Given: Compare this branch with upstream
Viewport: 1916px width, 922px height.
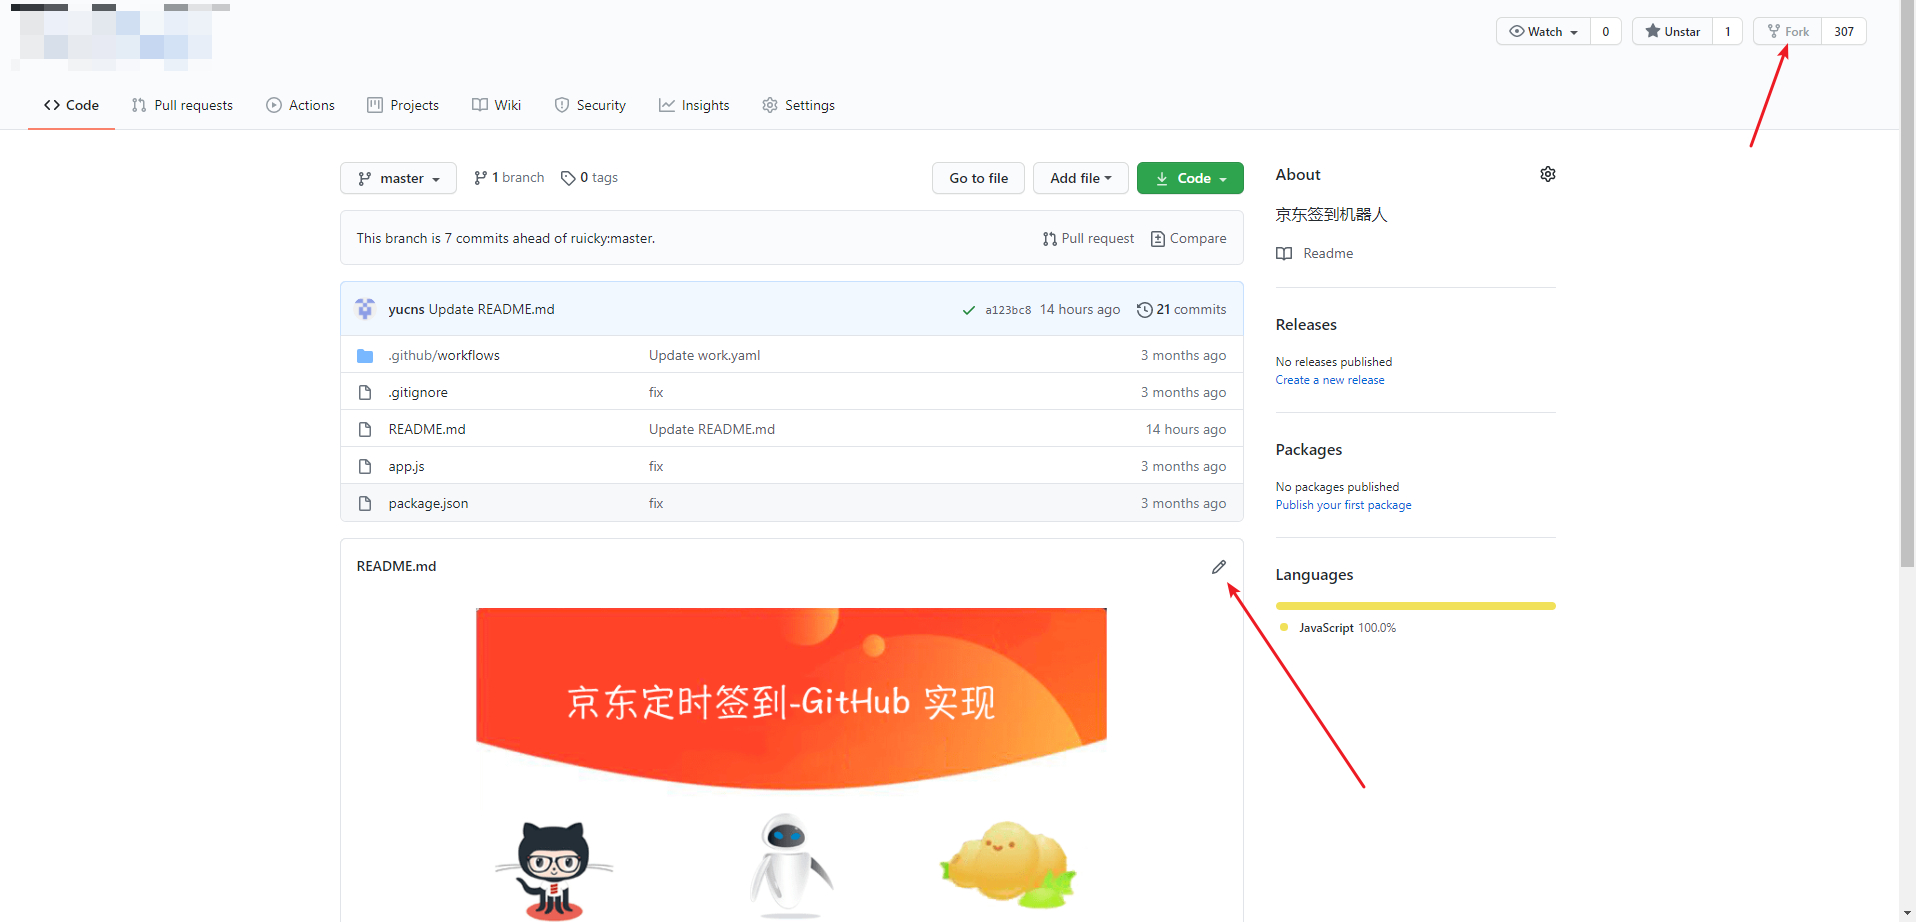Looking at the screenshot, I should click(1188, 238).
